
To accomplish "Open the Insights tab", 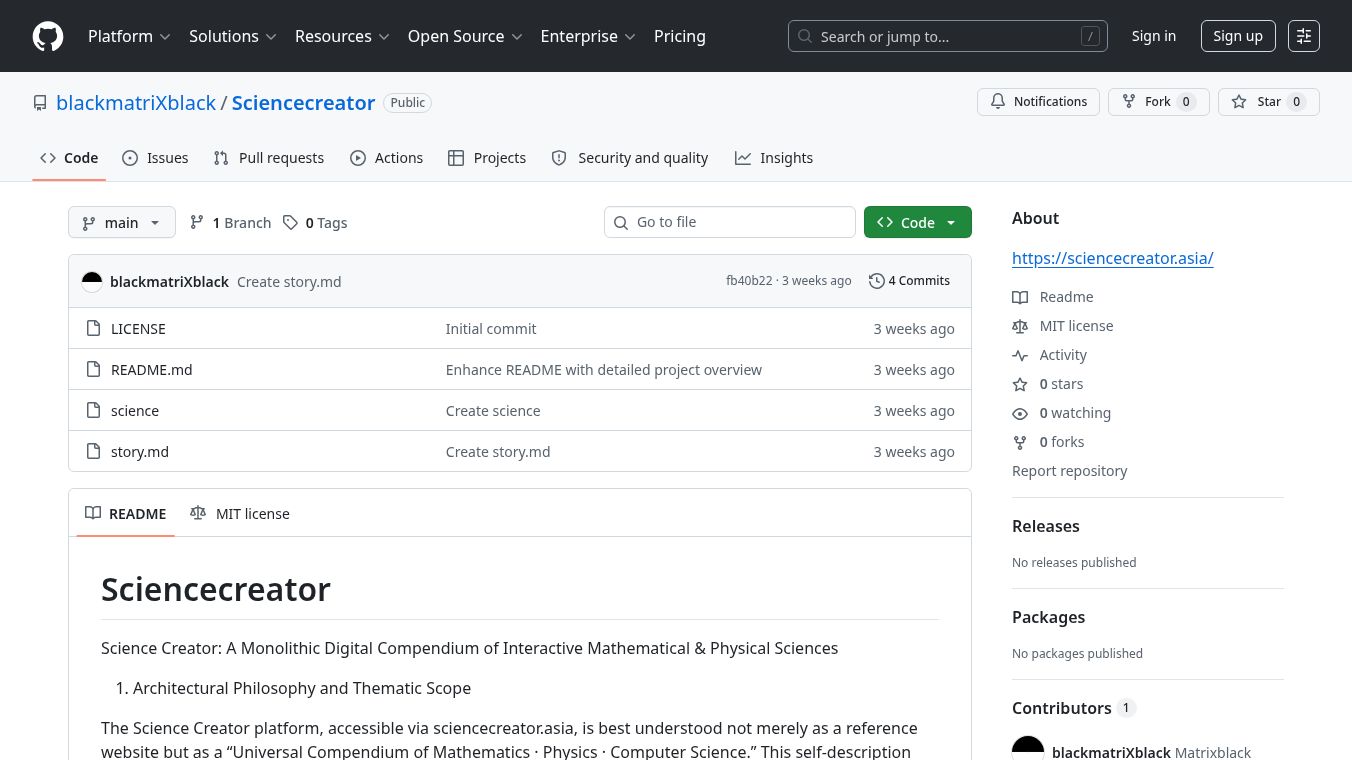I will point(774,158).
